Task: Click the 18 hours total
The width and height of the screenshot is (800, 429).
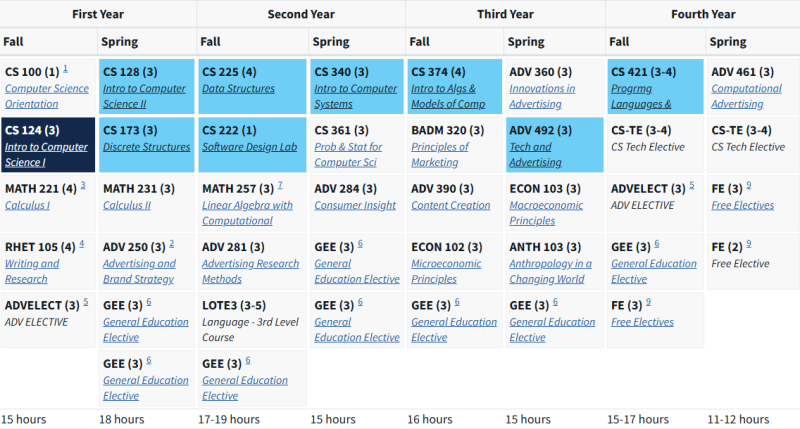Action: tap(121, 419)
